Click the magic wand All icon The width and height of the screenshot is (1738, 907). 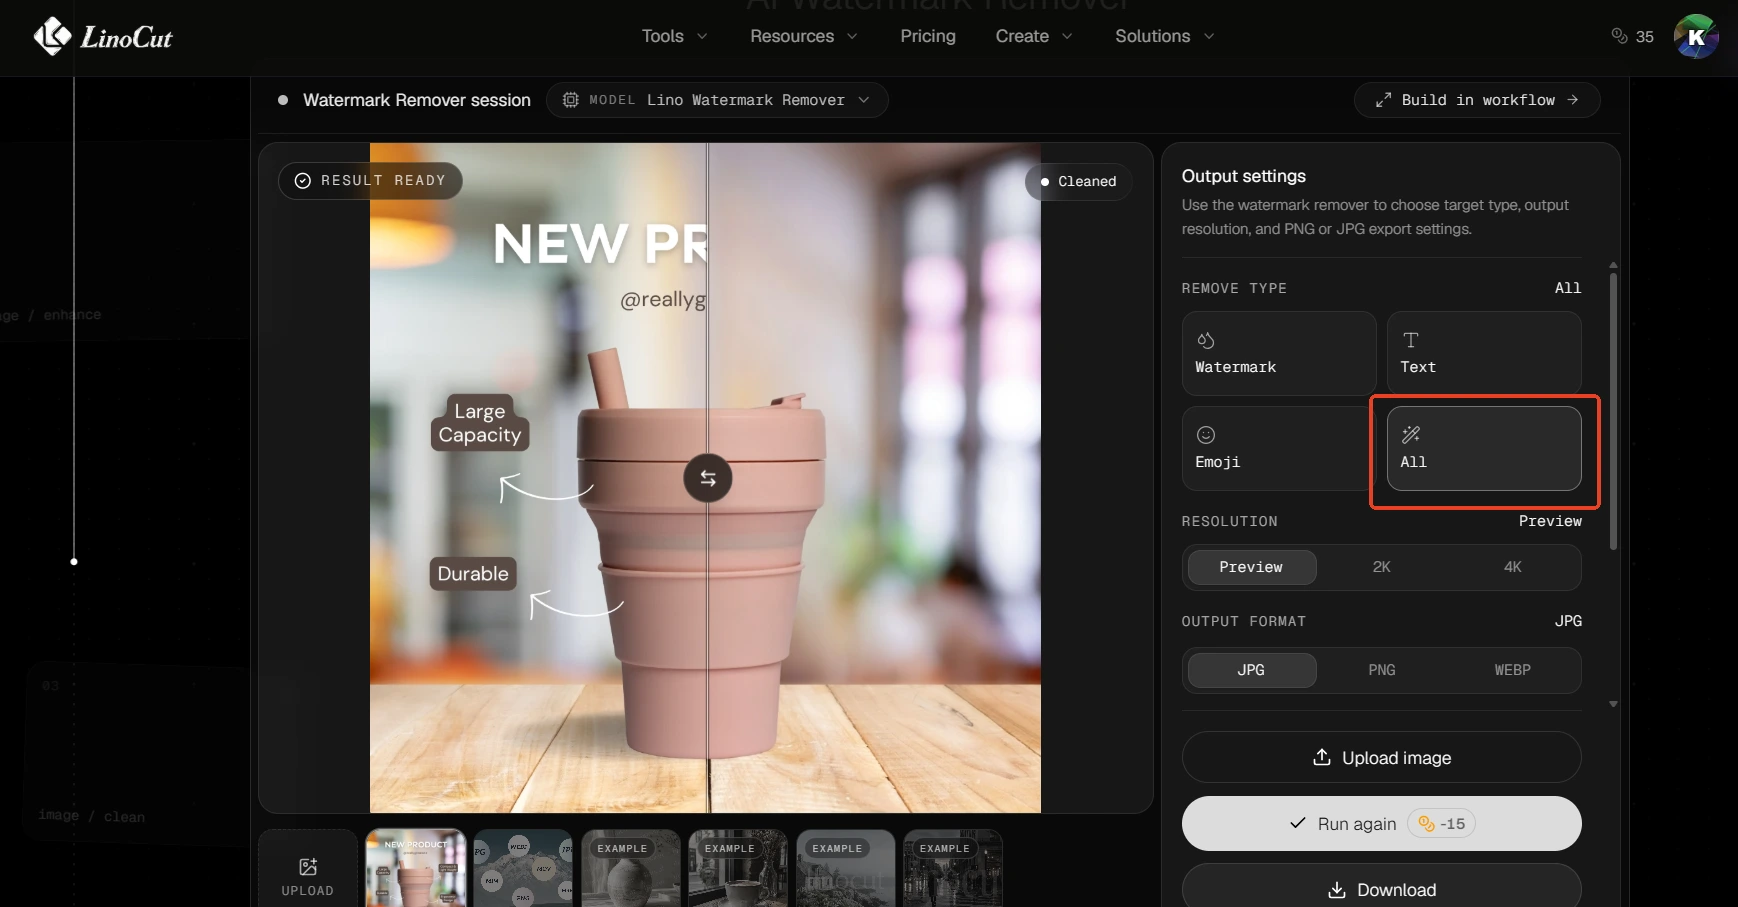coord(1411,435)
